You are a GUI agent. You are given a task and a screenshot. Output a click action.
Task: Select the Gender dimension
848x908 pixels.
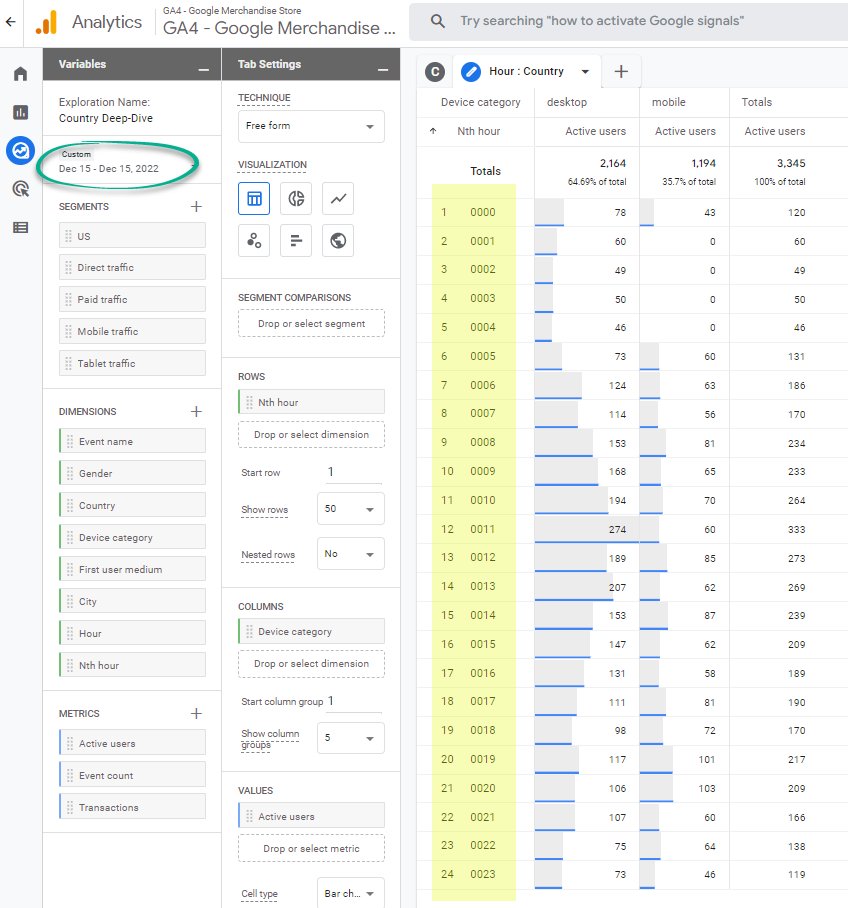[132, 474]
